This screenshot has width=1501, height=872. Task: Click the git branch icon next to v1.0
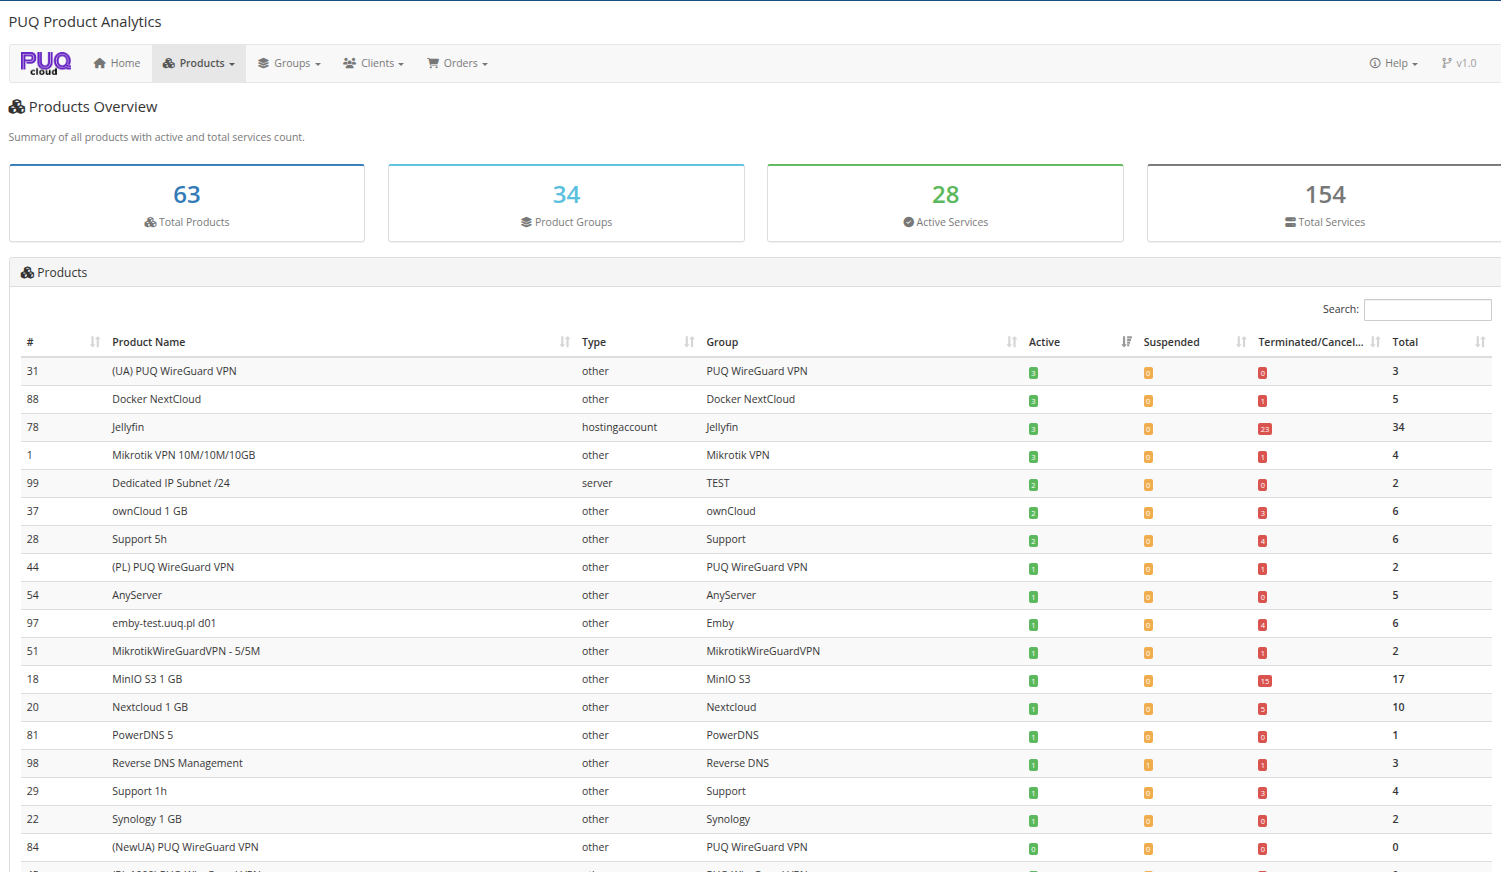1447,63
